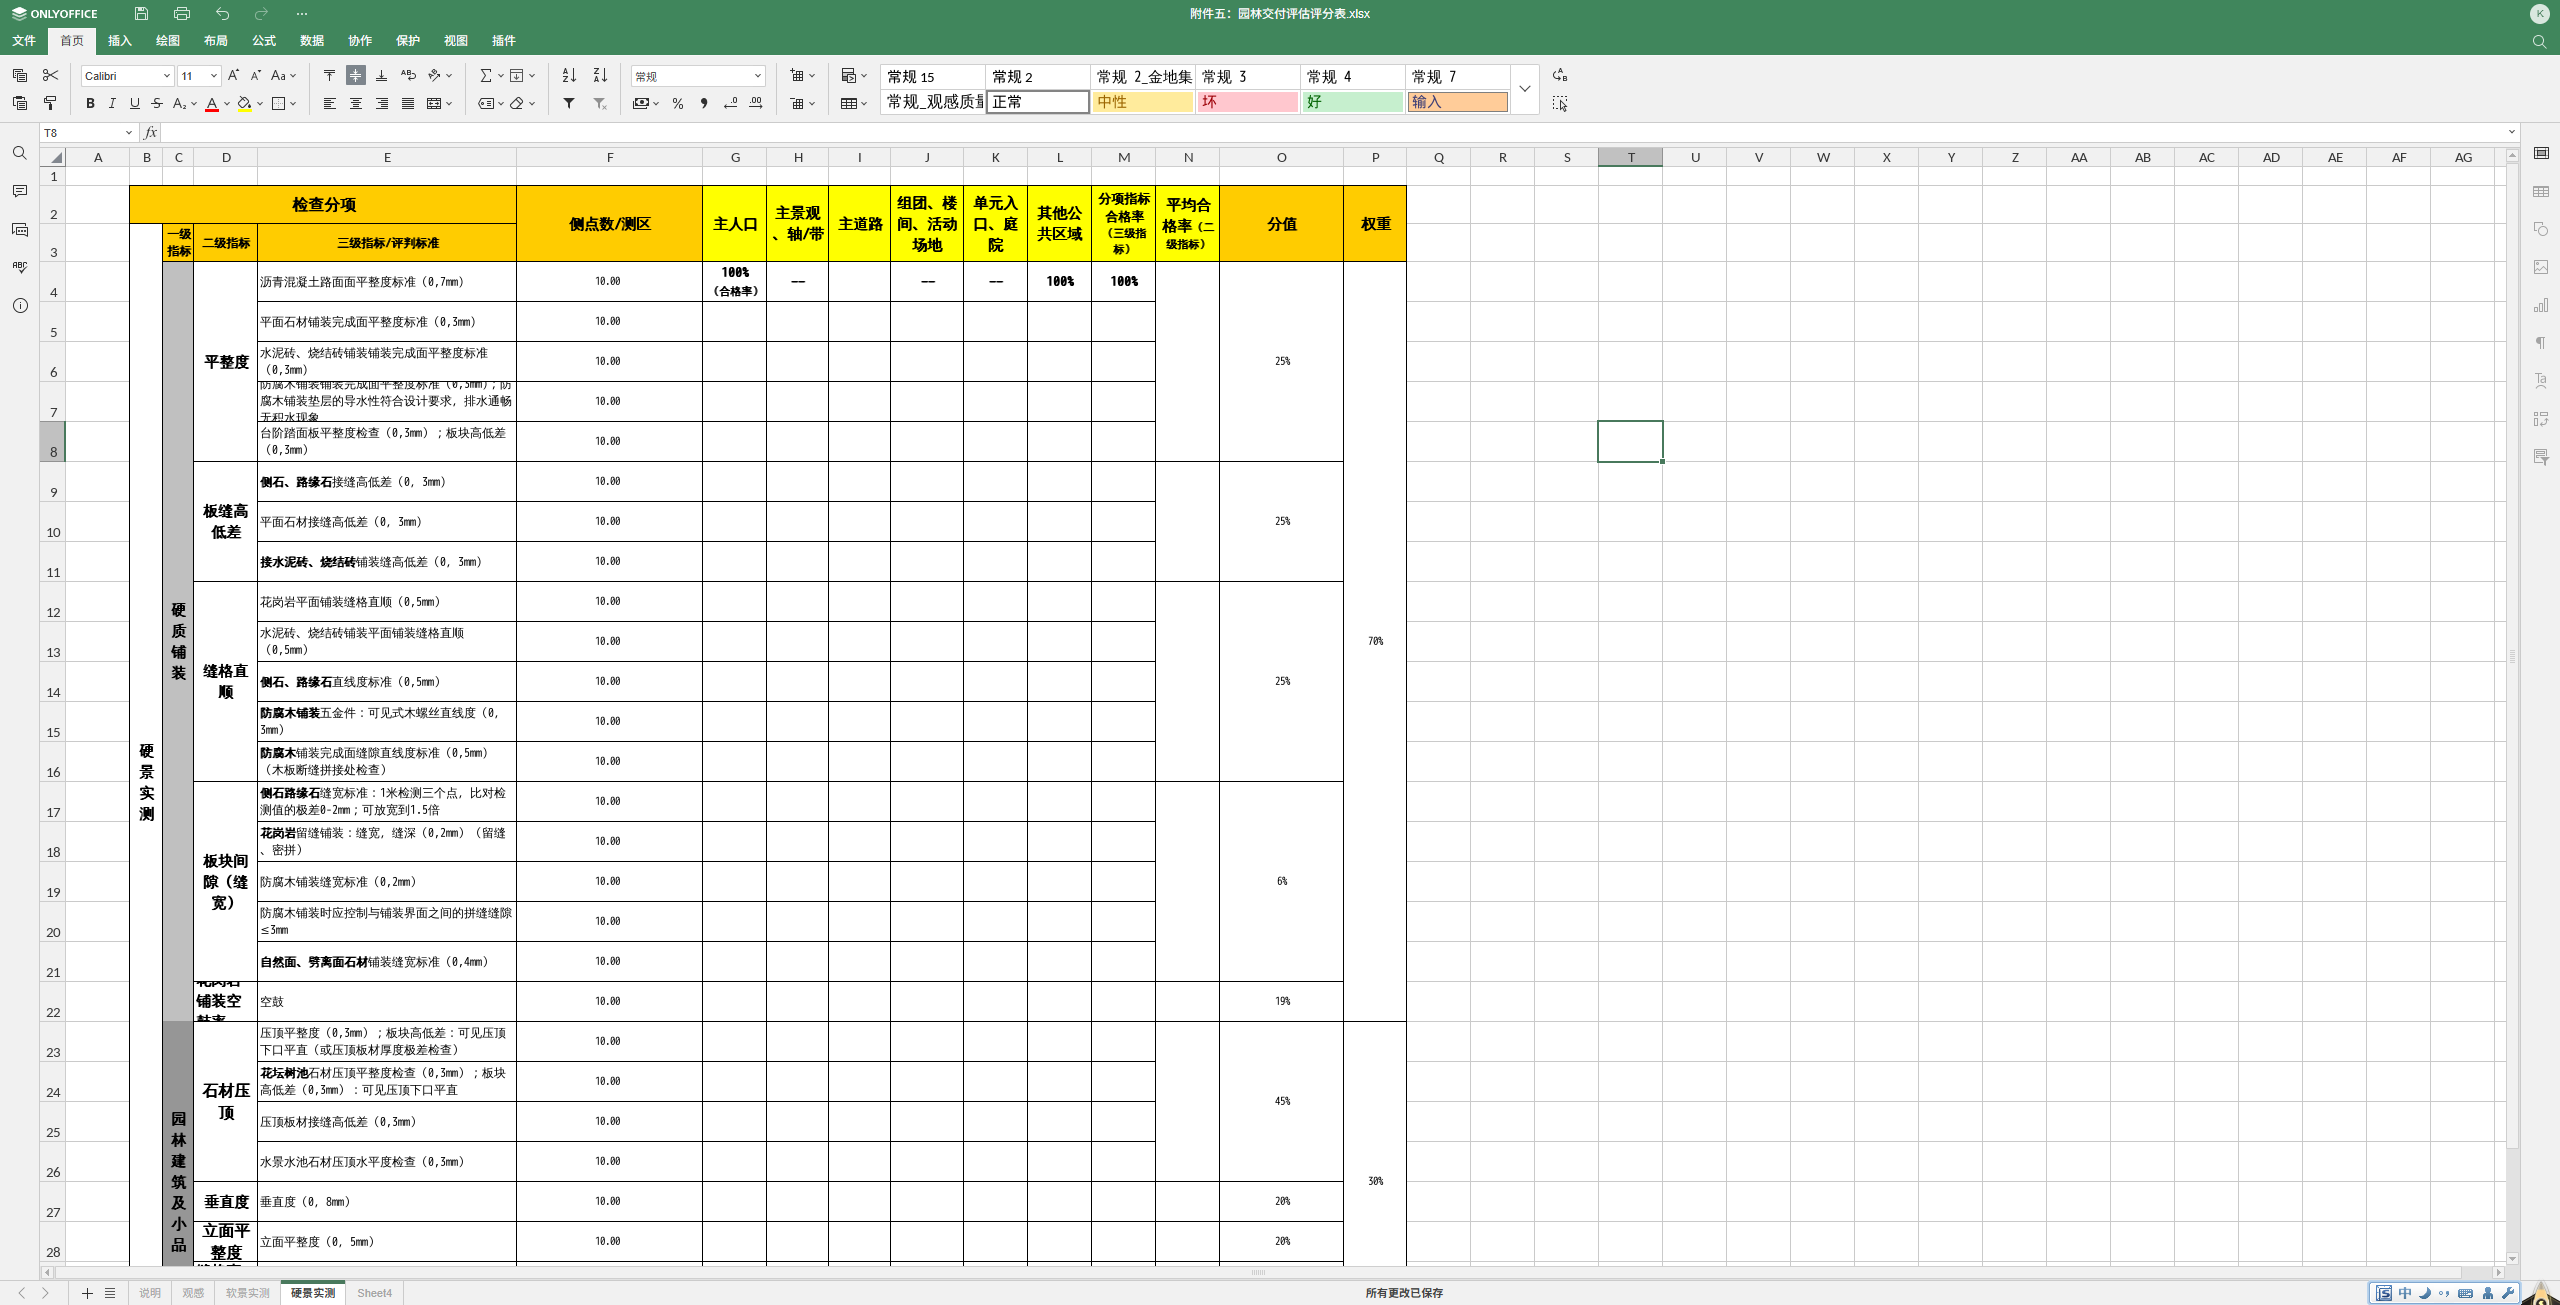Apply the 好 cell style
Screen dimensions: 2560x1305
tap(1352, 102)
